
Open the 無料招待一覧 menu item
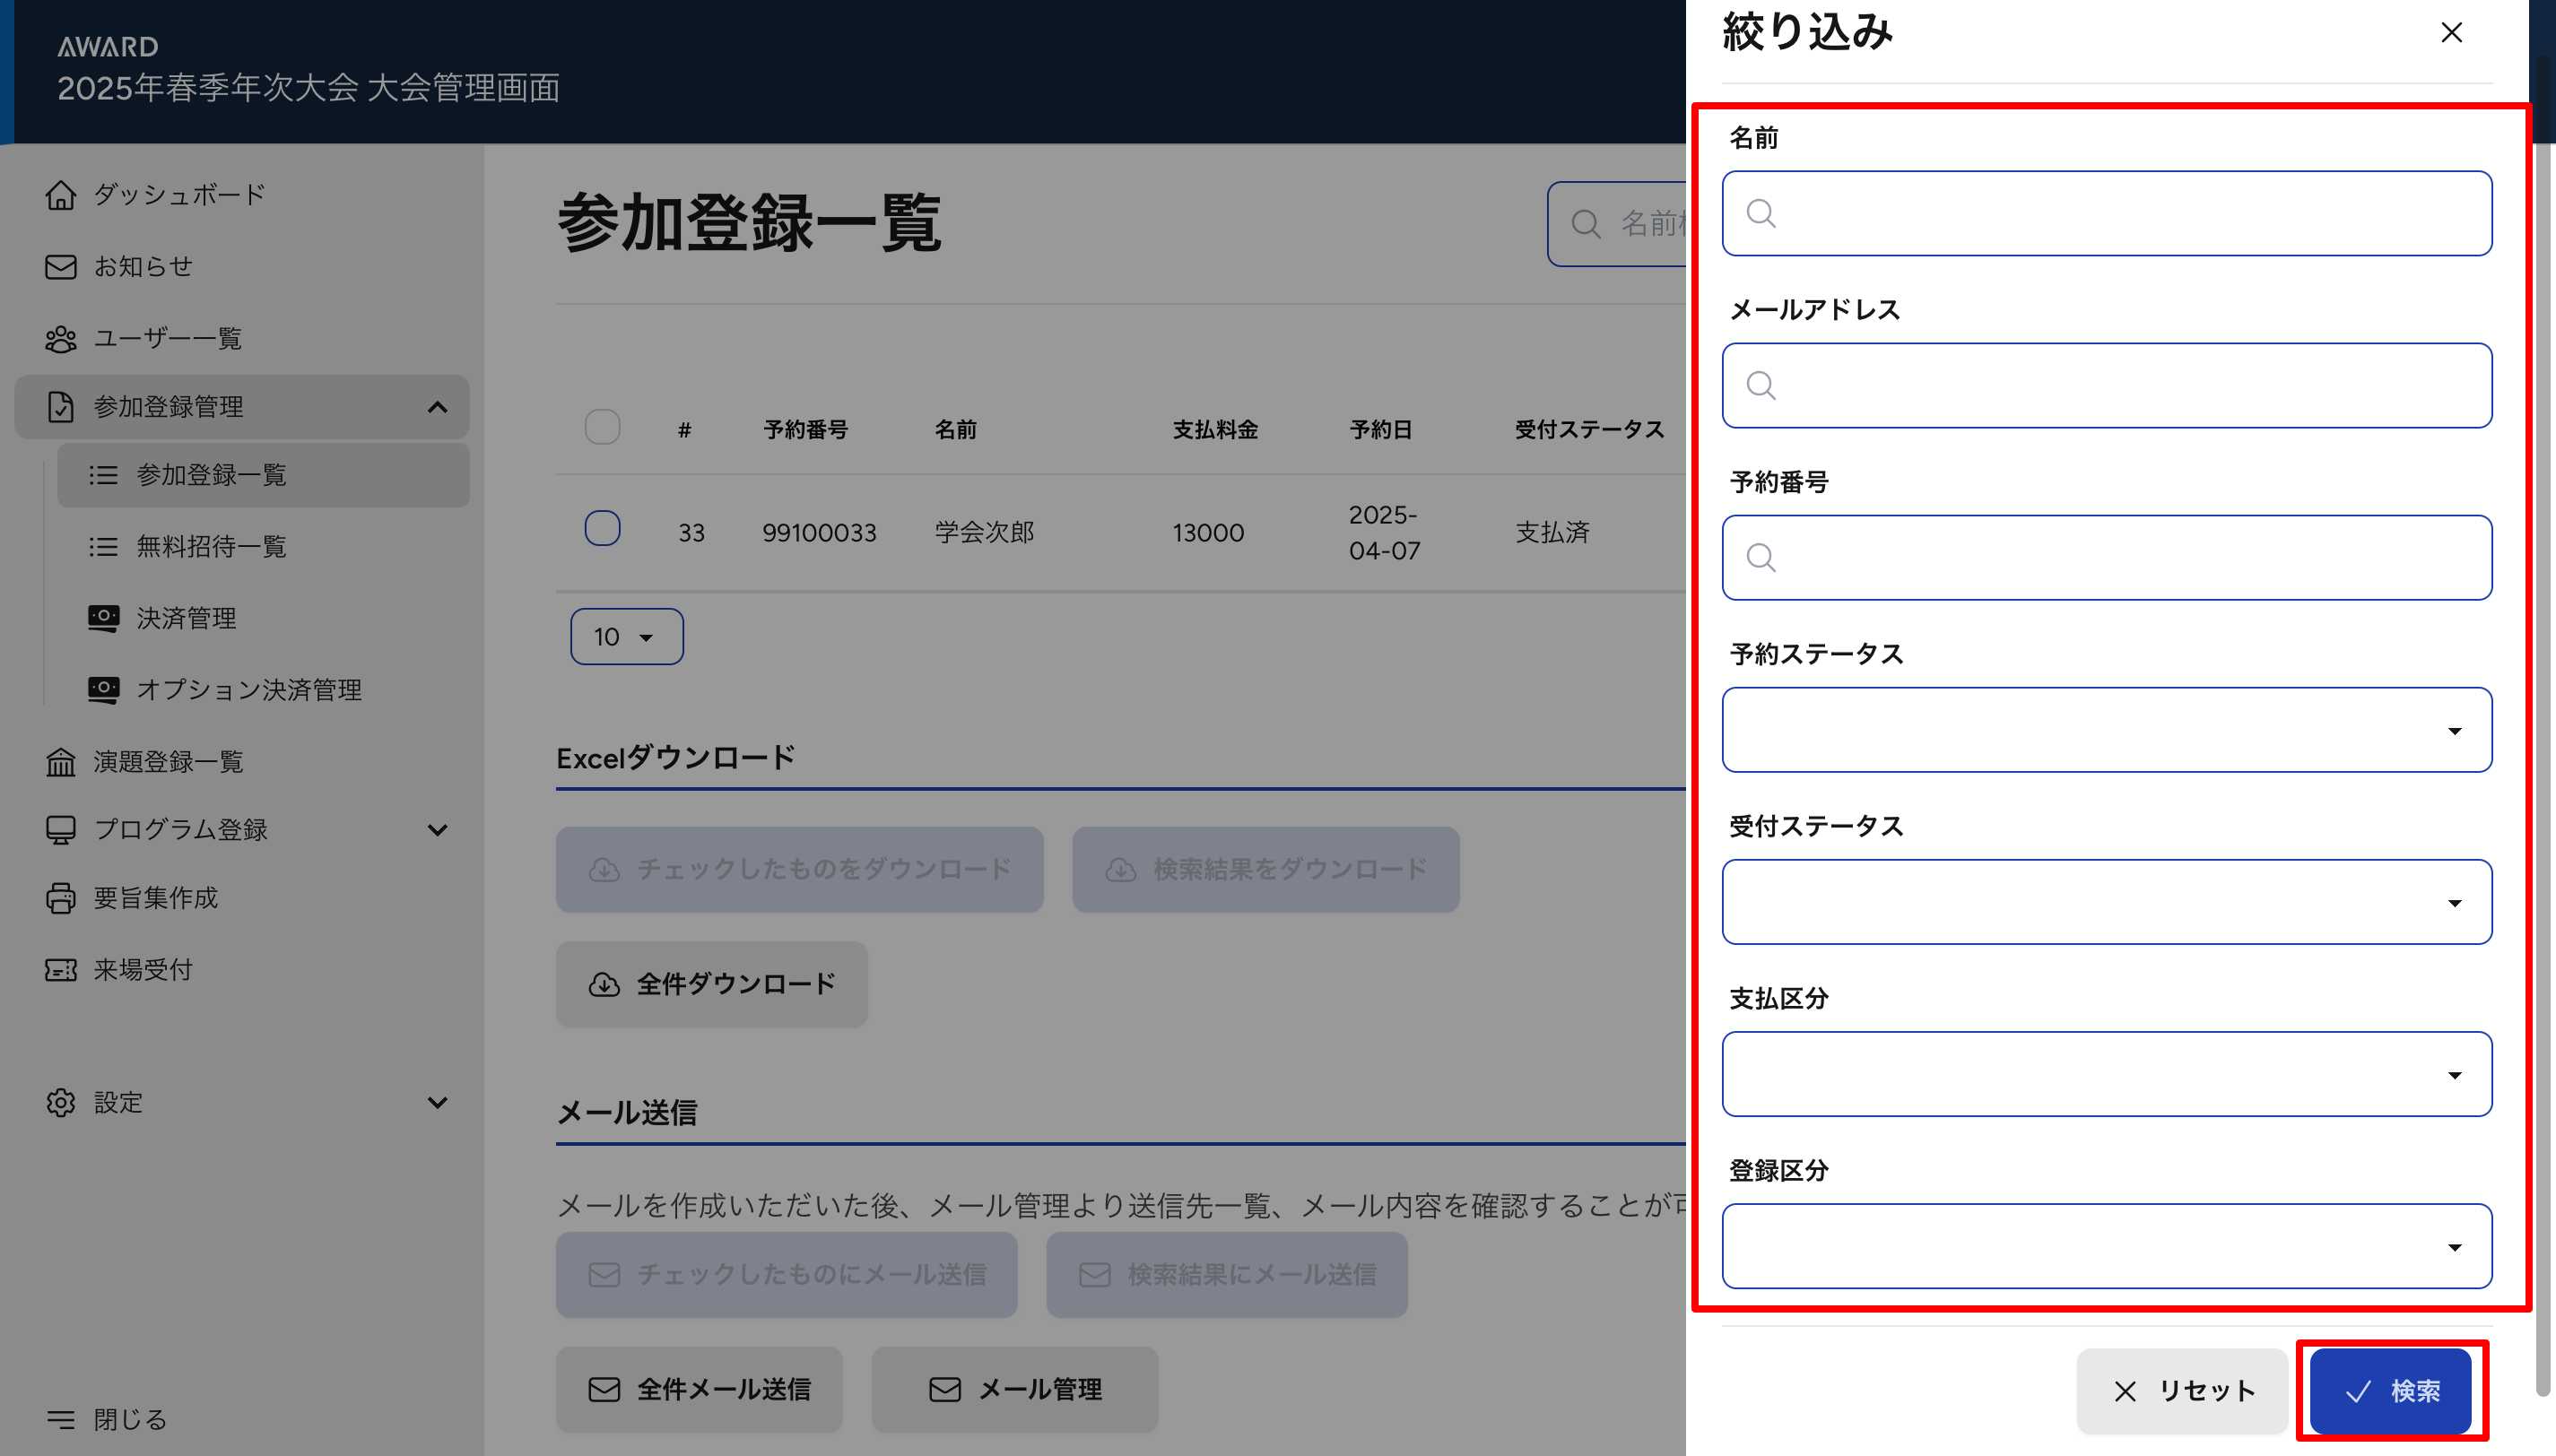[211, 546]
